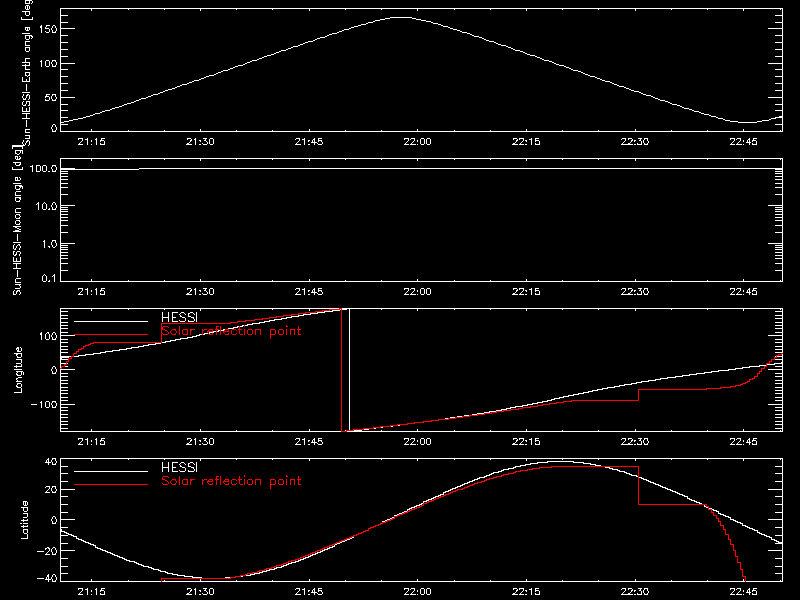800x600 pixels.
Task: Select the 21:30 label under the Latitude plot
Action: coord(200,592)
